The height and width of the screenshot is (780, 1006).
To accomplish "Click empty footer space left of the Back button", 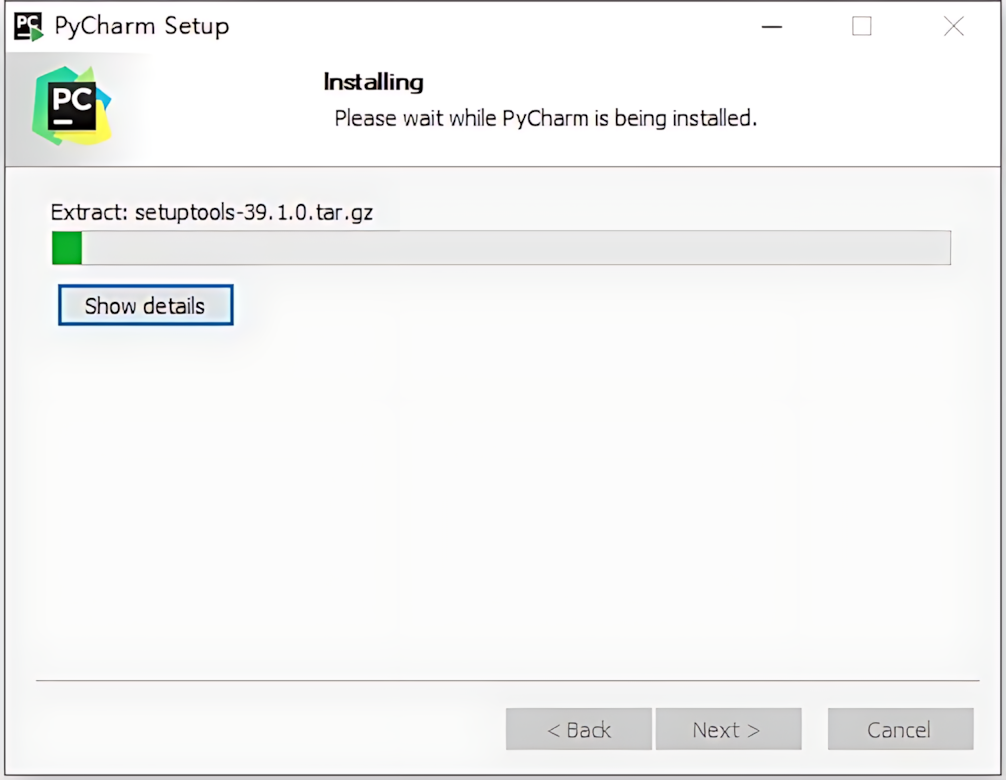I will pos(269,729).
